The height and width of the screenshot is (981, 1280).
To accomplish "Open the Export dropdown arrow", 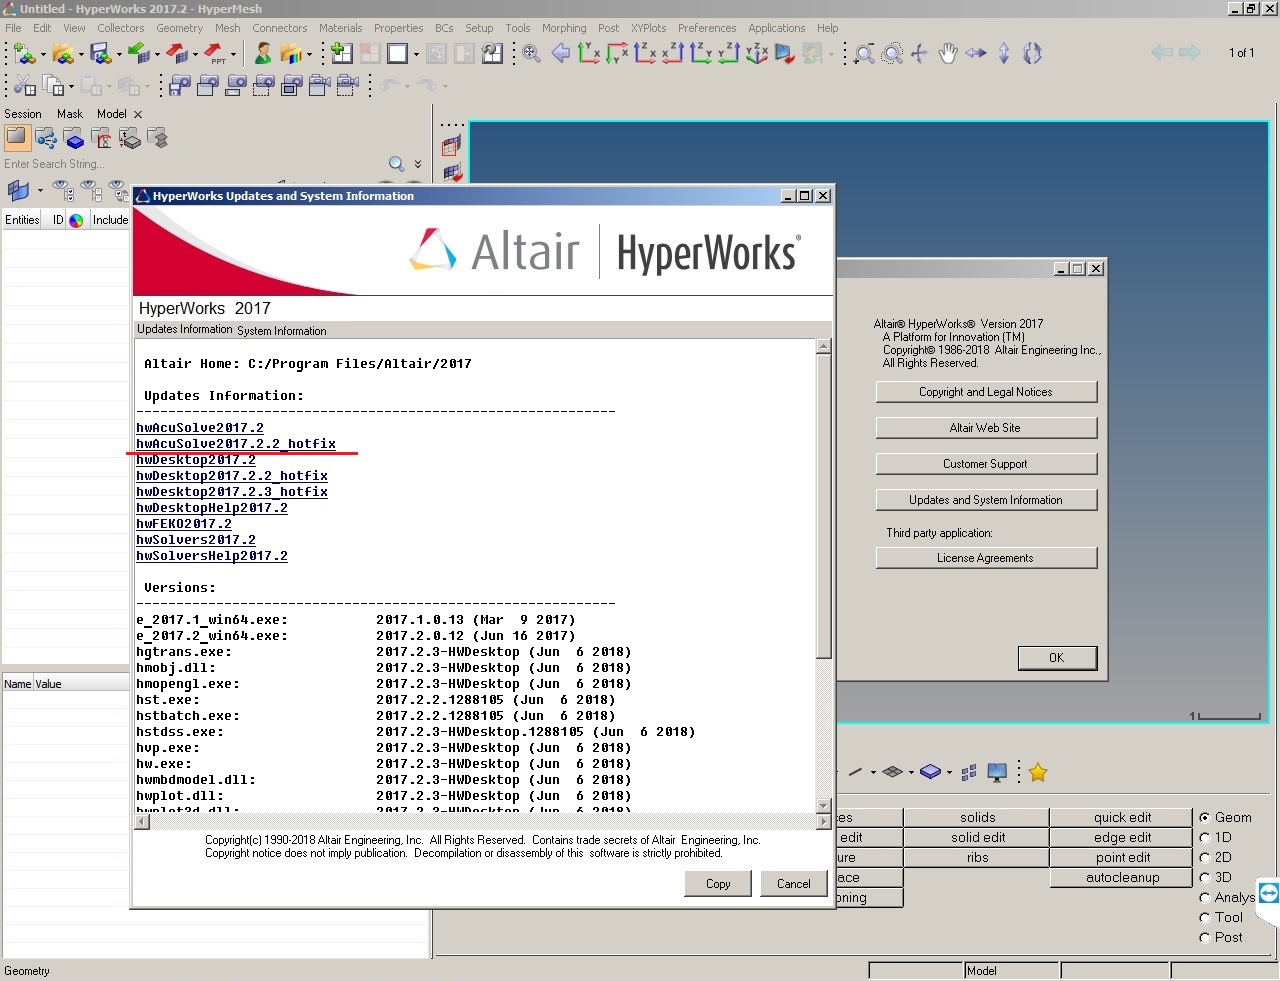I will (195, 55).
